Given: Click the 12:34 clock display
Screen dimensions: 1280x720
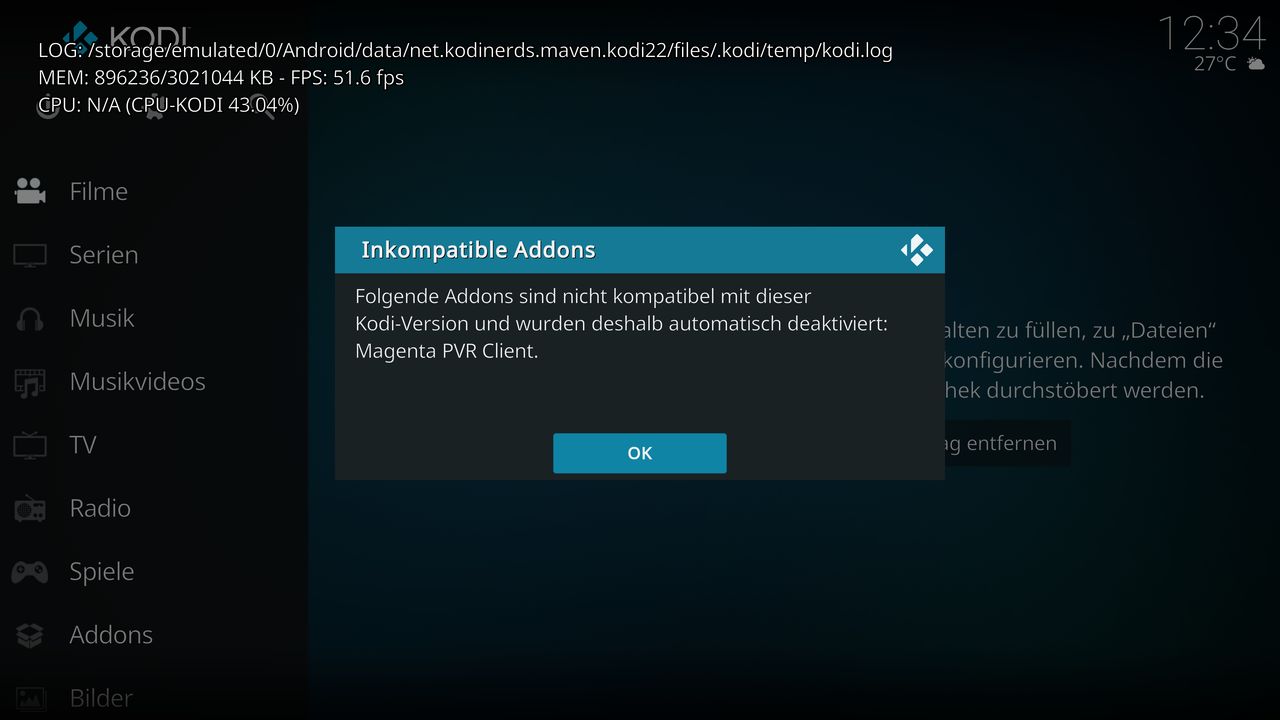Looking at the screenshot, I should coord(1211,34).
